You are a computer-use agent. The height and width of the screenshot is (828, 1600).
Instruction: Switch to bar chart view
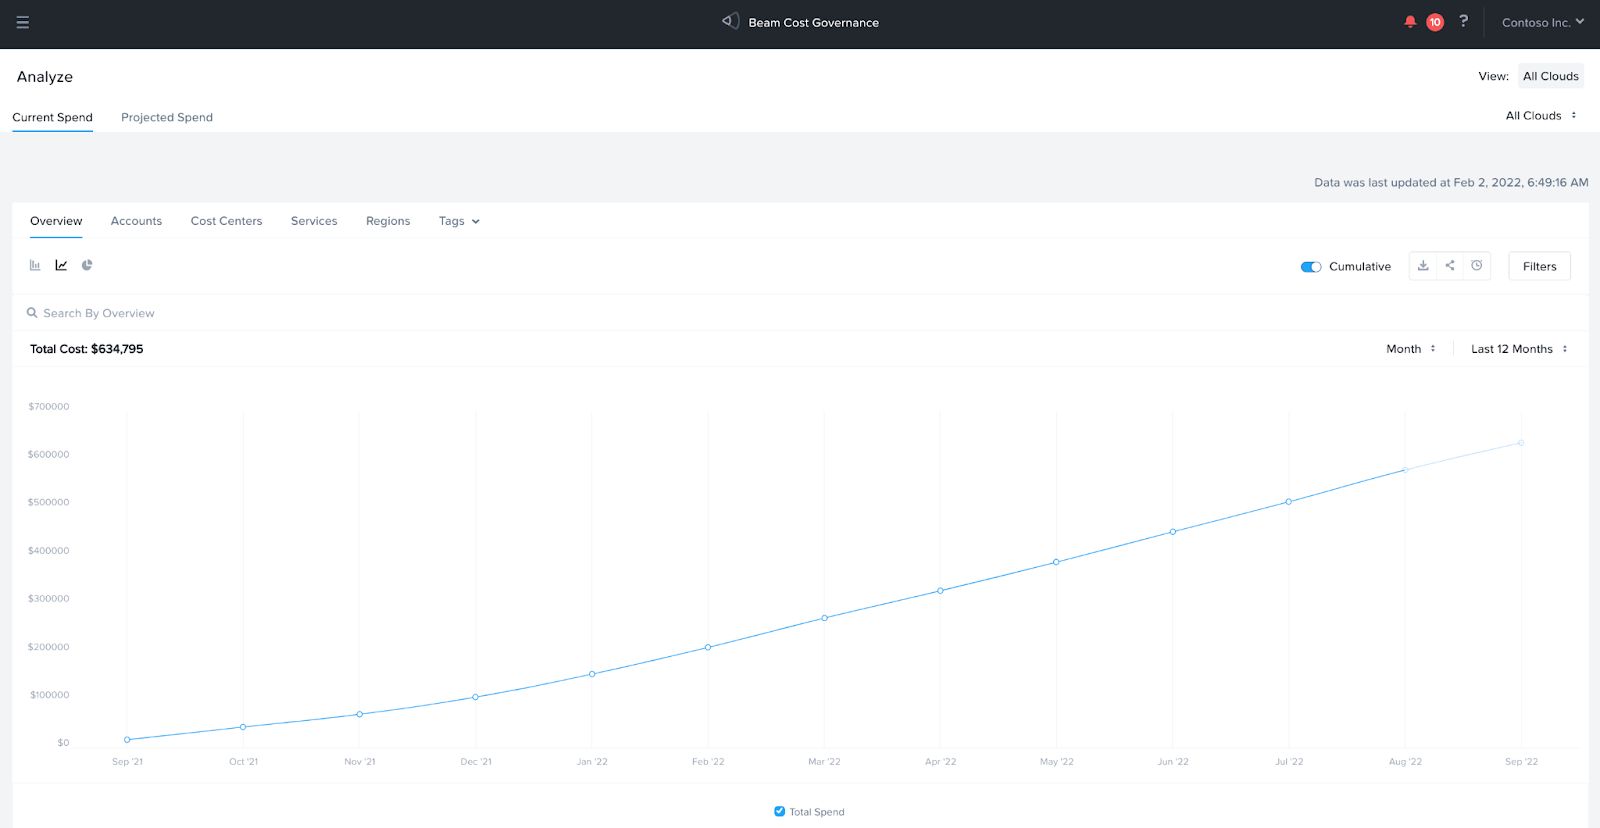(x=35, y=265)
